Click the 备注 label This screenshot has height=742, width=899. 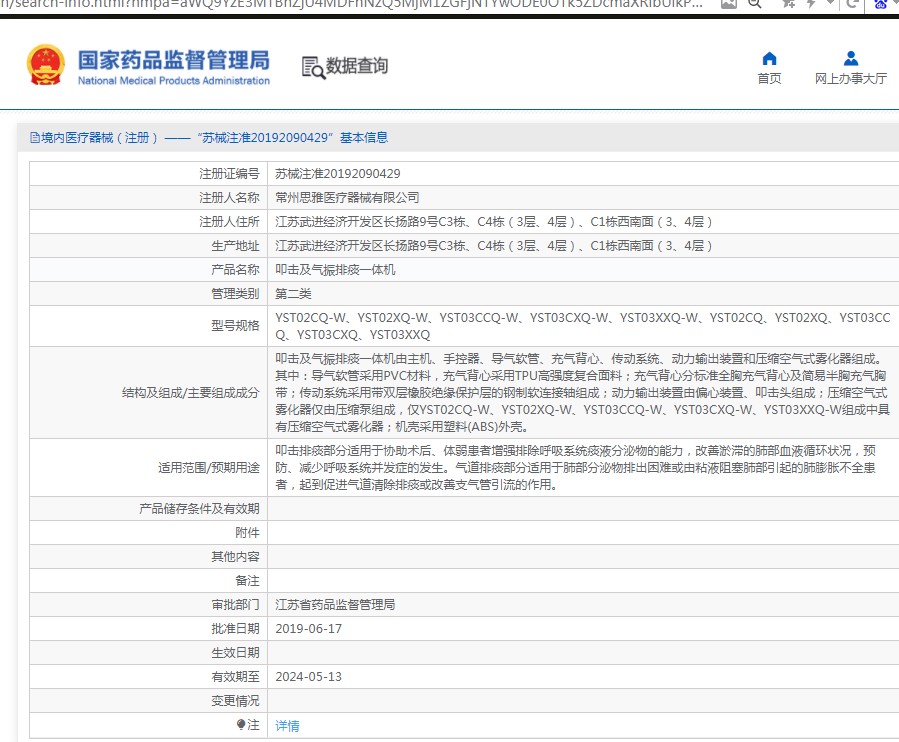click(247, 581)
